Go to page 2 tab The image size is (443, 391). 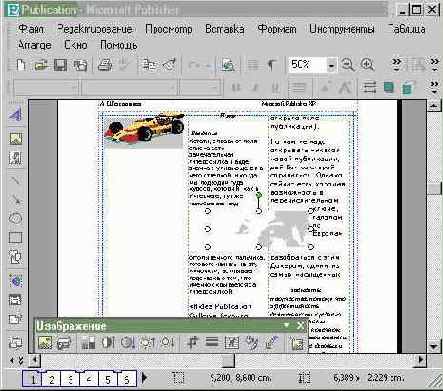click(x=51, y=379)
